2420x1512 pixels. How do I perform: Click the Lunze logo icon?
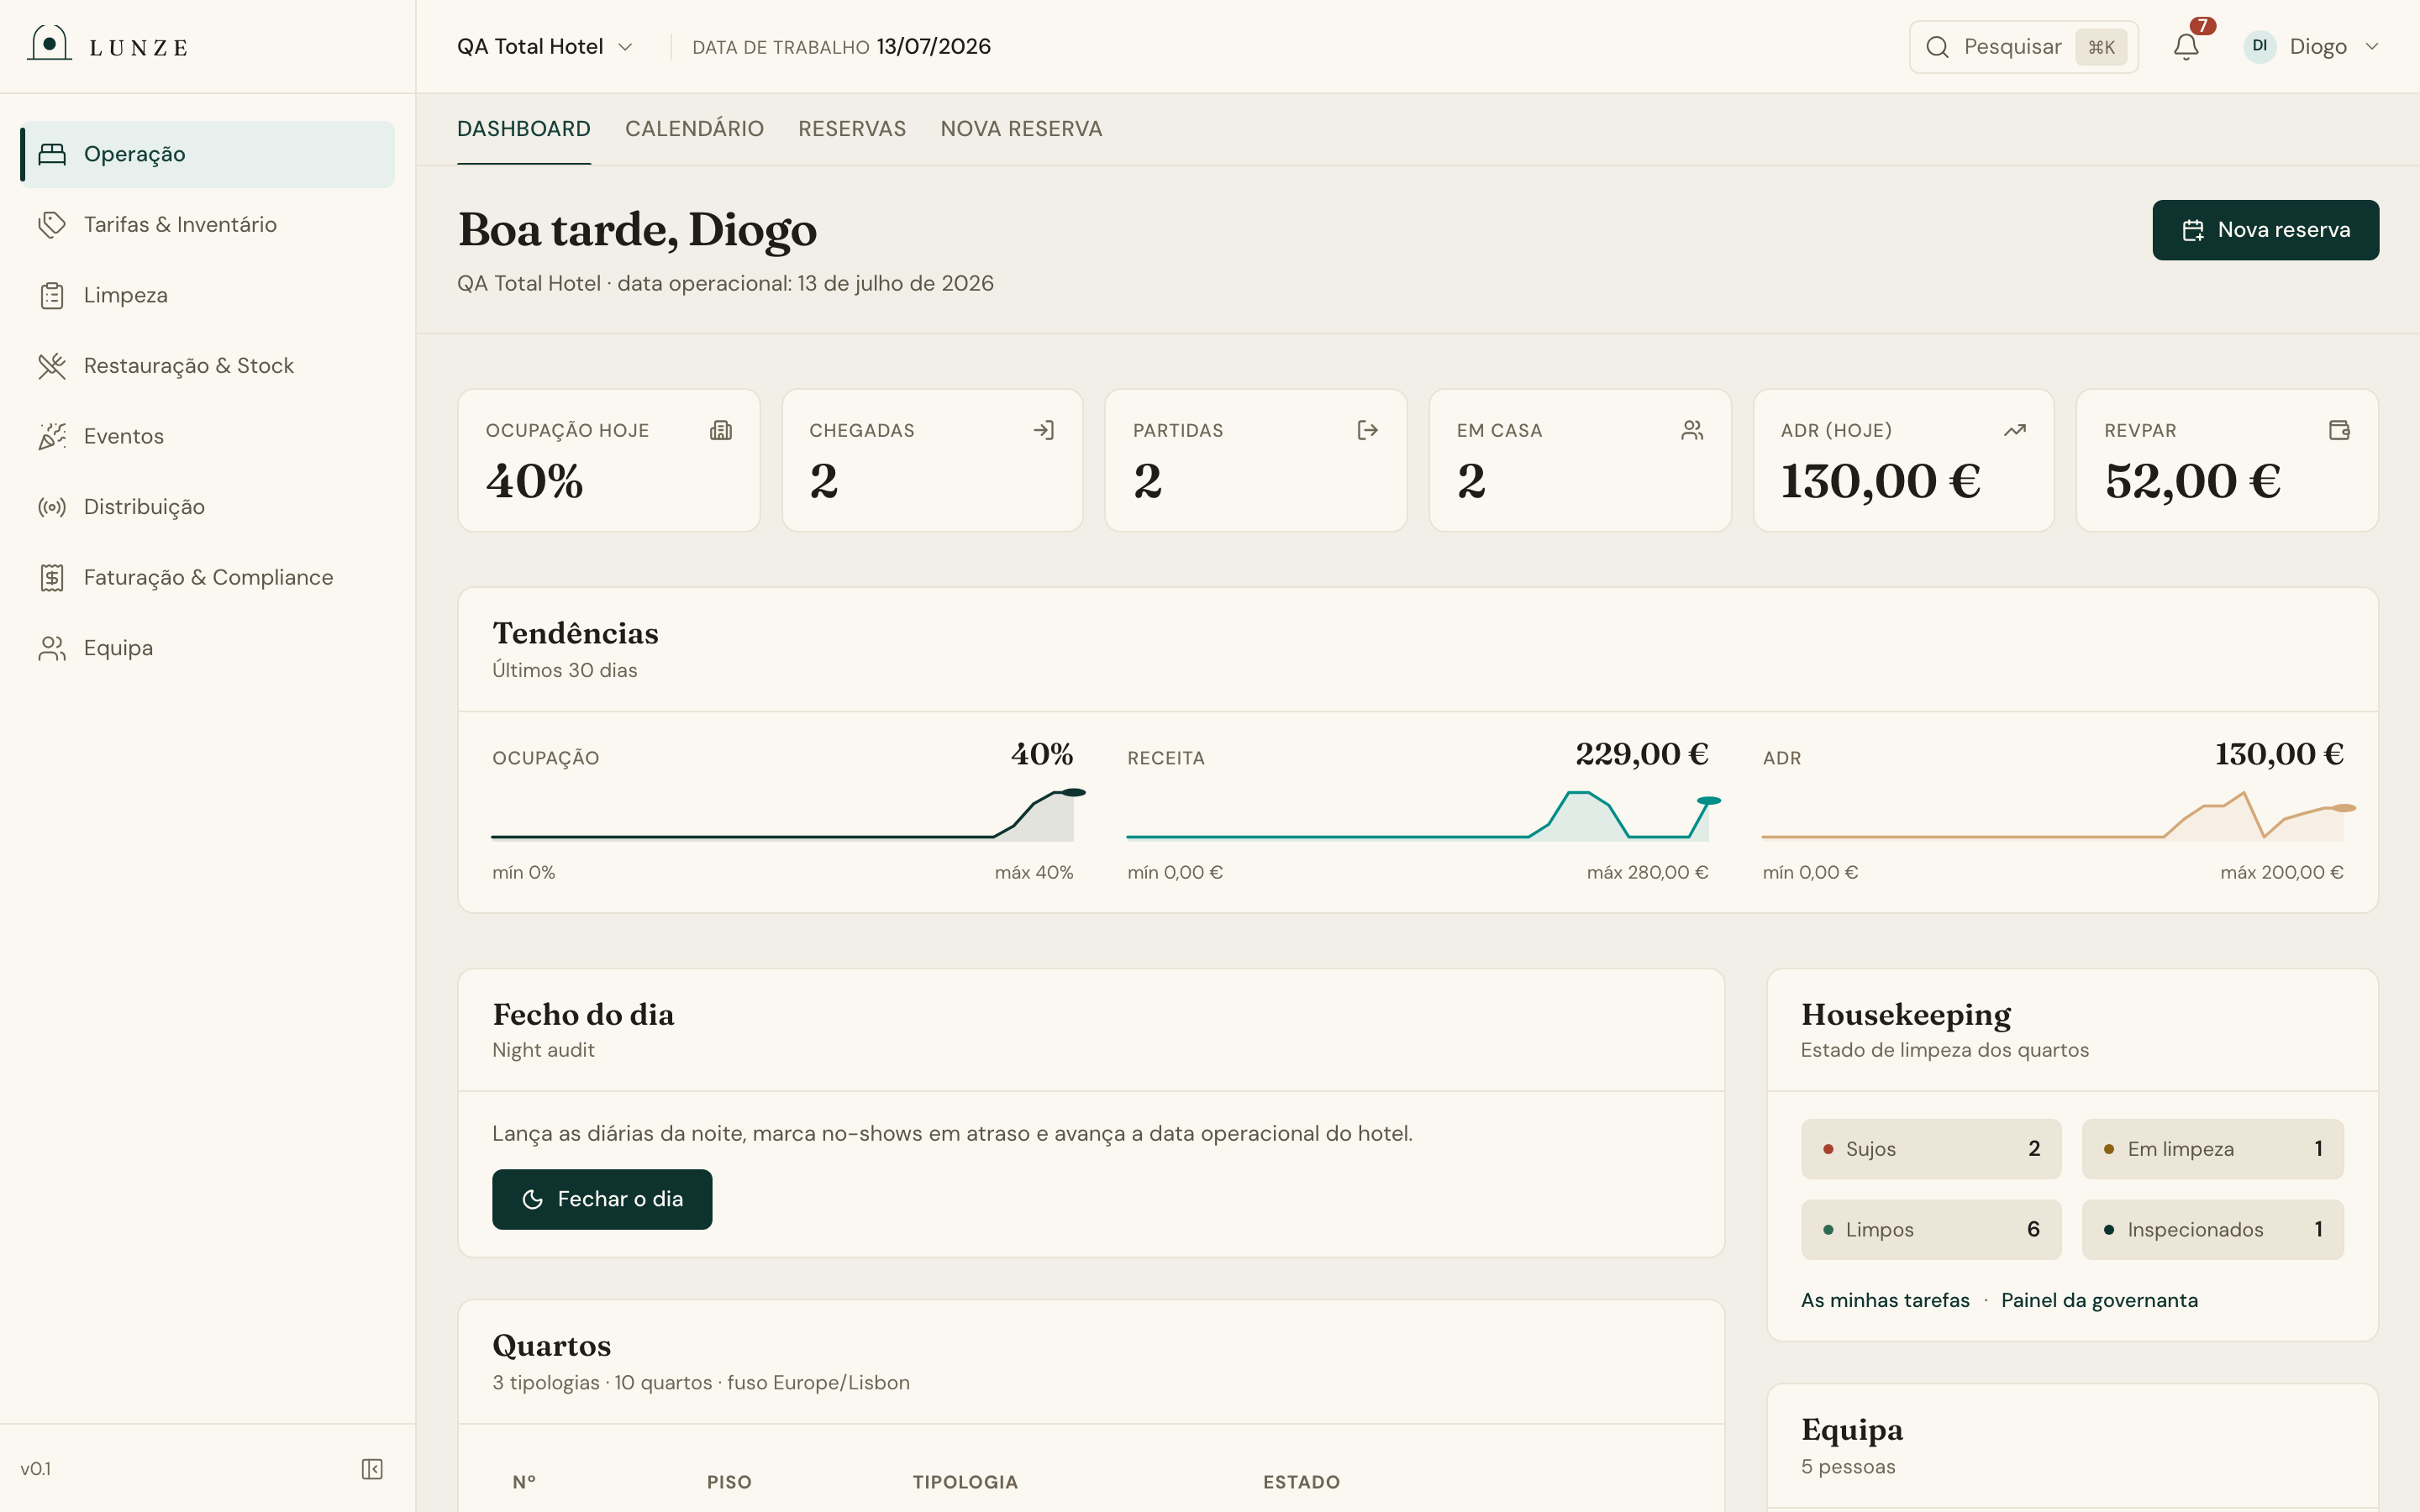tap(49, 44)
